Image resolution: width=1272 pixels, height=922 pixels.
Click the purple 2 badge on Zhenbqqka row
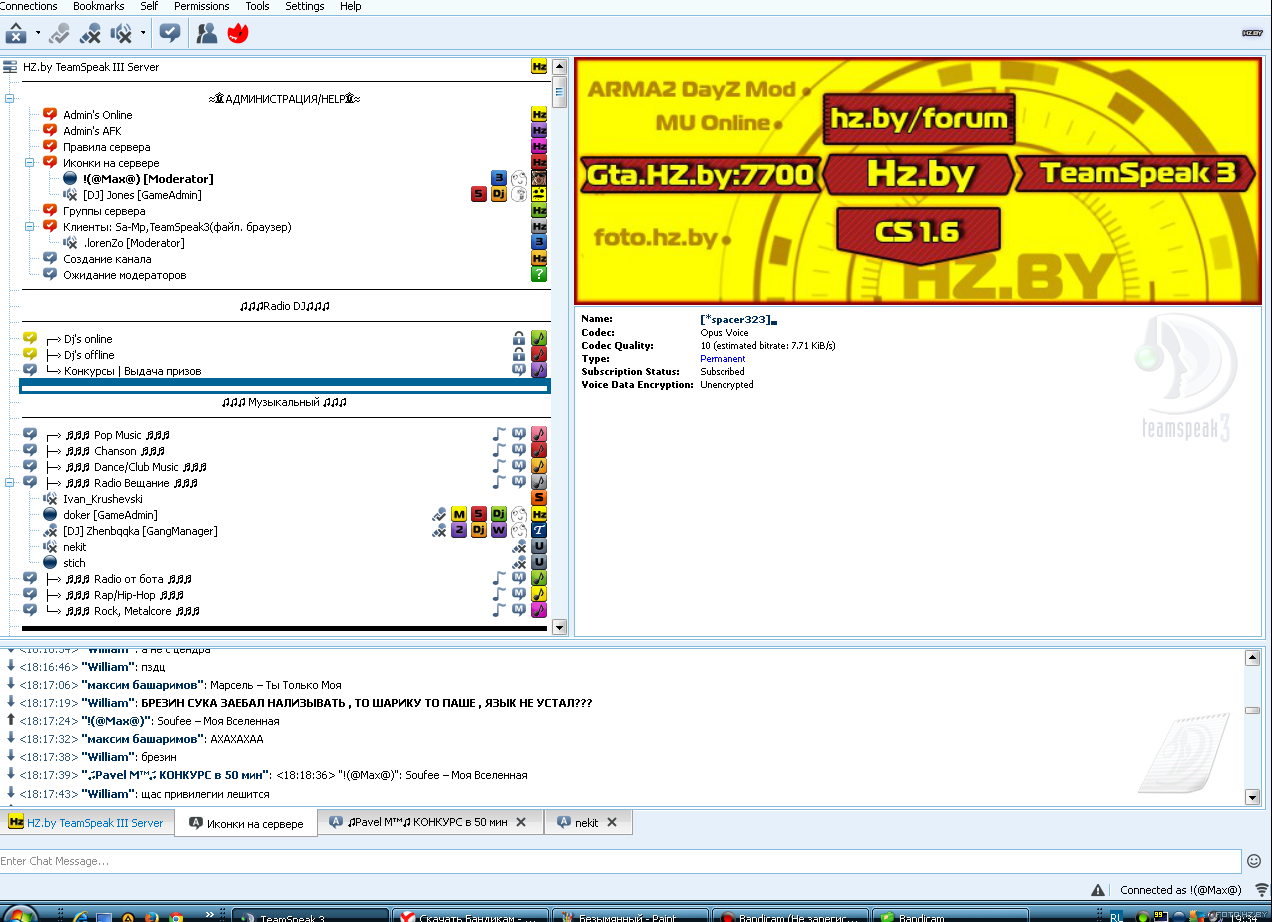click(x=459, y=531)
